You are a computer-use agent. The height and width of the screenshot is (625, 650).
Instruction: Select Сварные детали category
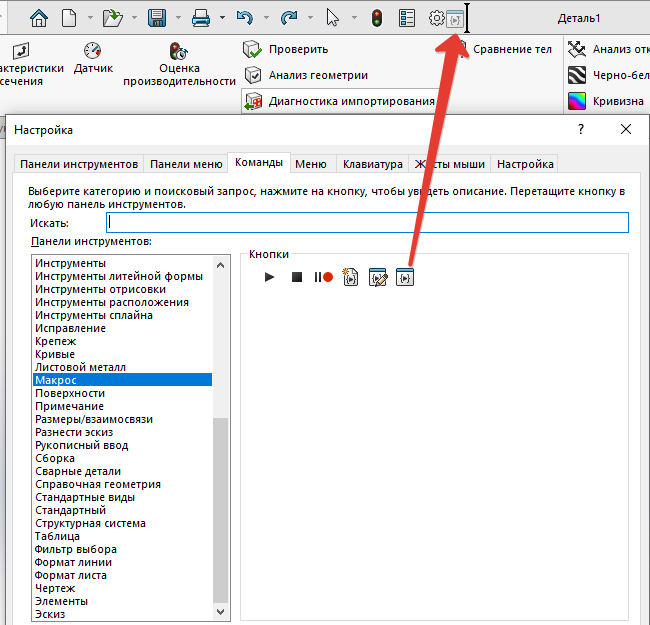[122, 471]
